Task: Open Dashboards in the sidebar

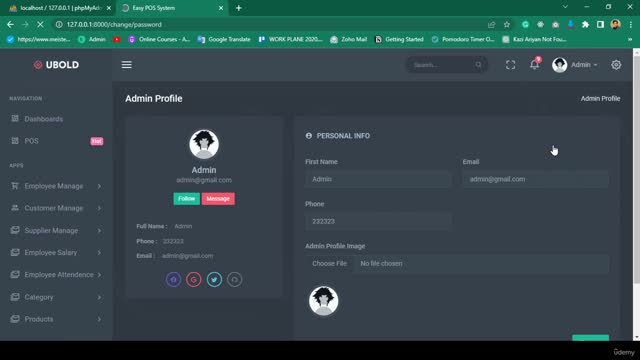Action: 44,119
